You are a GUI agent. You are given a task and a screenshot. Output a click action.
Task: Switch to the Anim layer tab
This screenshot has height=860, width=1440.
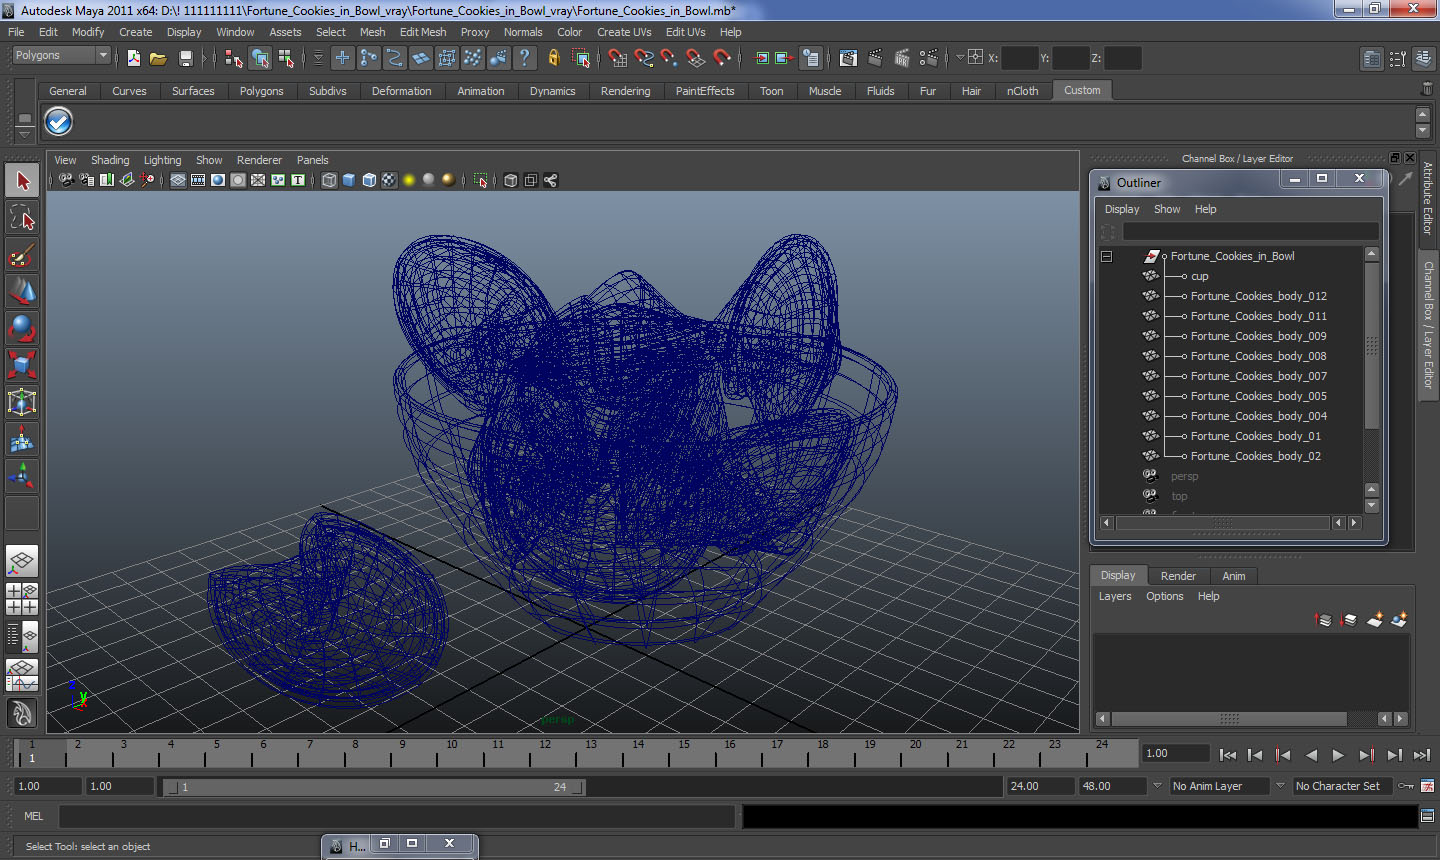point(1234,576)
